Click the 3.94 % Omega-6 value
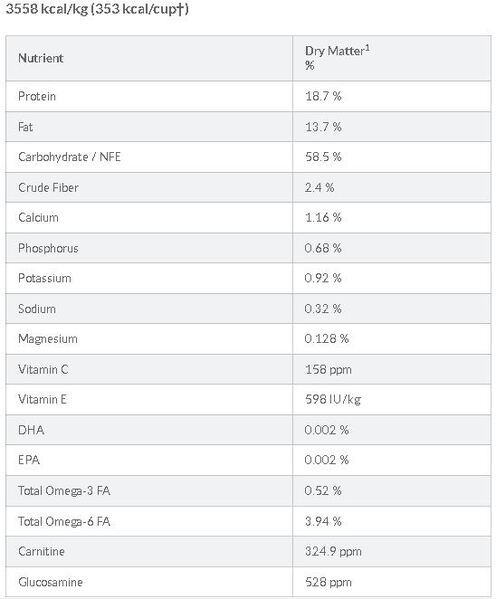 [x=323, y=521]
